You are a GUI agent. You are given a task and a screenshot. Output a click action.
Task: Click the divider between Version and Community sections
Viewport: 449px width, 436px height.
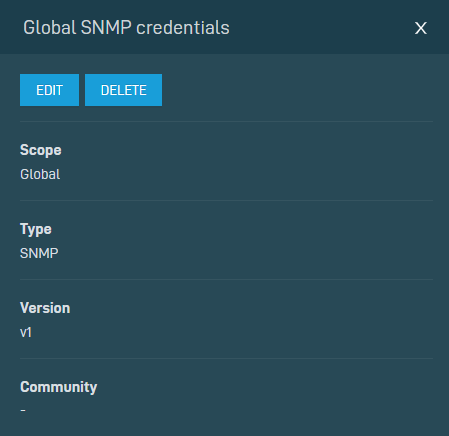[226, 358]
